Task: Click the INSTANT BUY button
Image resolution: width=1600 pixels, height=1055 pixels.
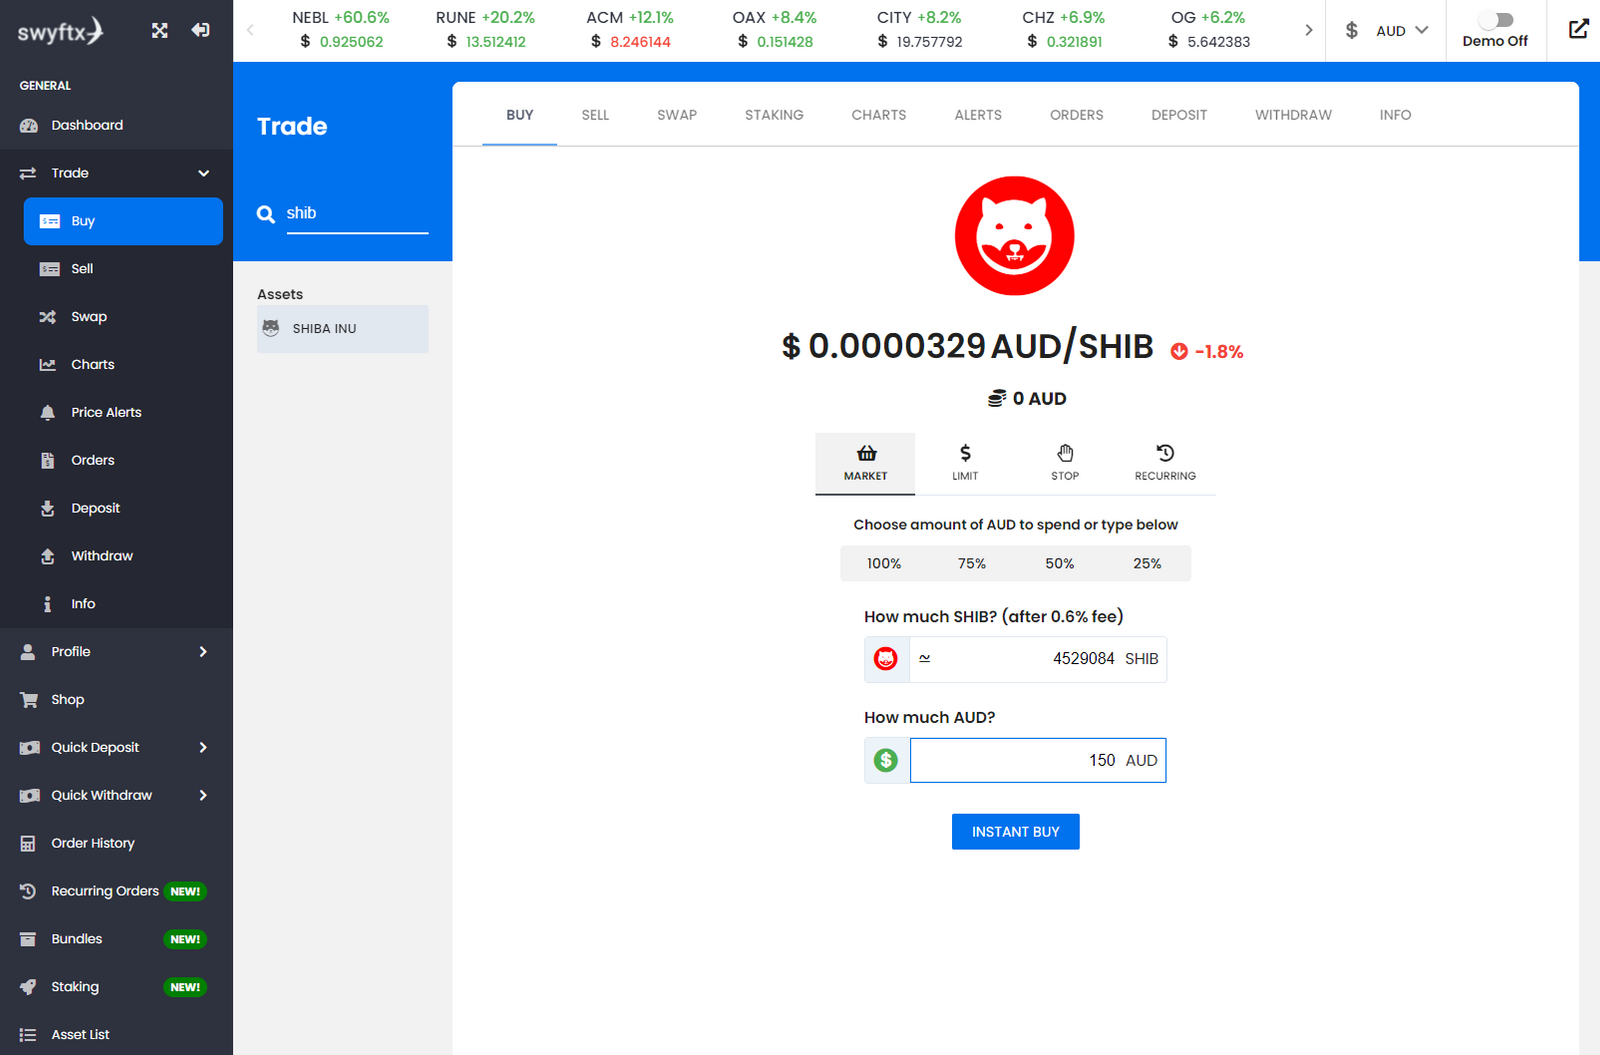Action: point(1015,832)
